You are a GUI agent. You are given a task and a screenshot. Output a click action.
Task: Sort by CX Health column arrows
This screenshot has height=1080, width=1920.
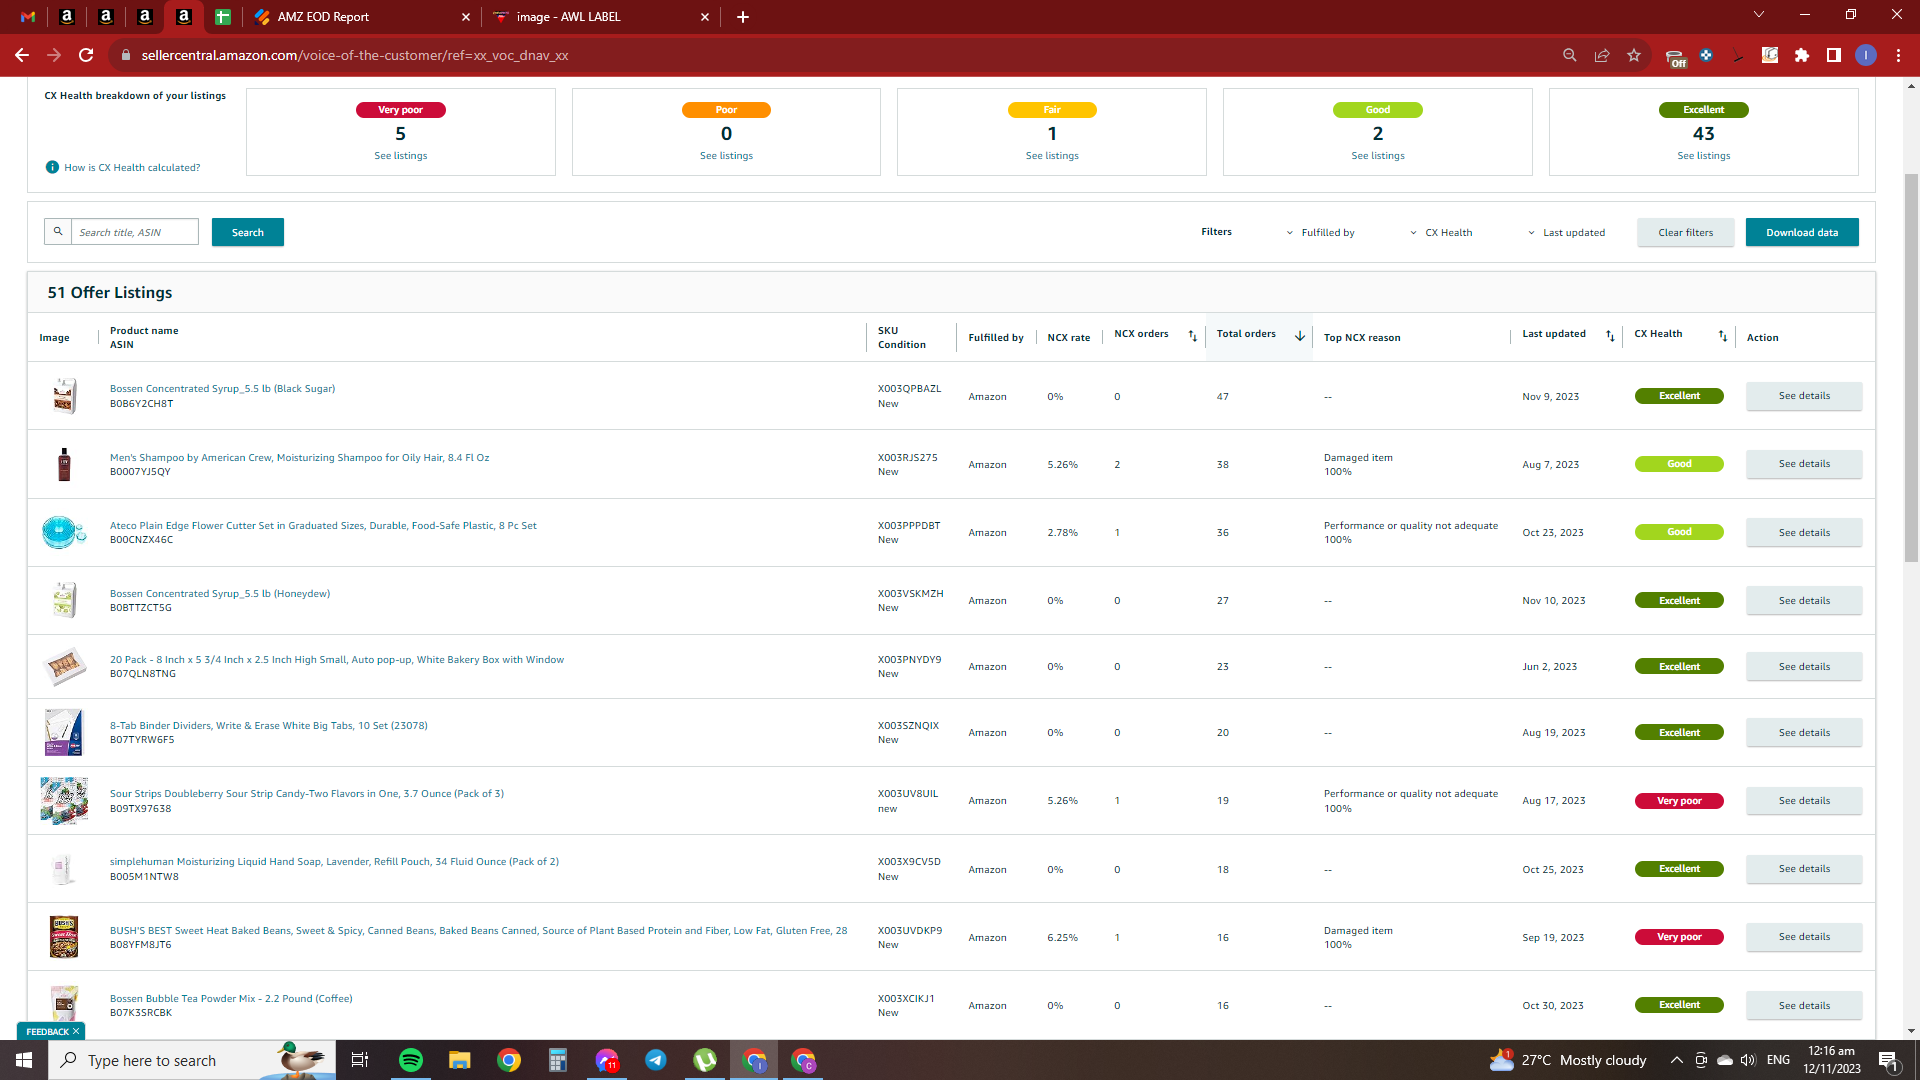1722,336
